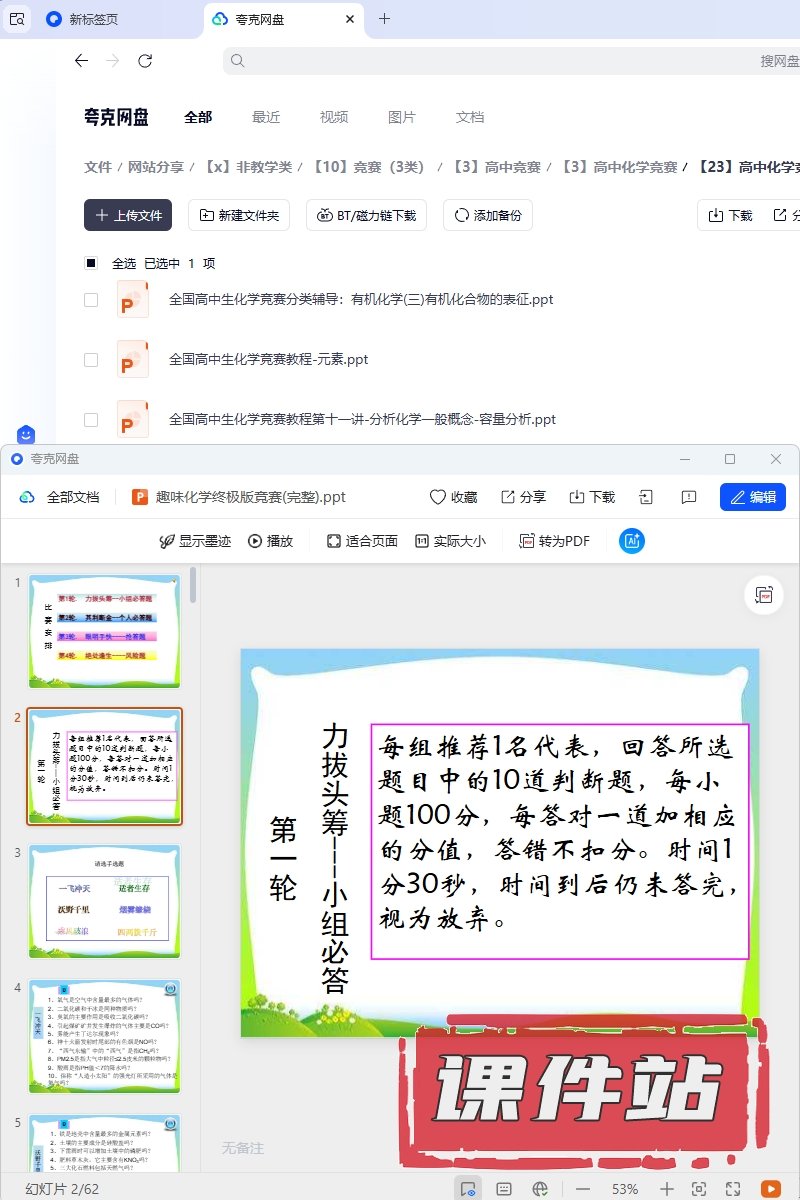Click the fullscreen icon in status bar
Image resolution: width=800 pixels, height=1200 pixels.
733,1189
